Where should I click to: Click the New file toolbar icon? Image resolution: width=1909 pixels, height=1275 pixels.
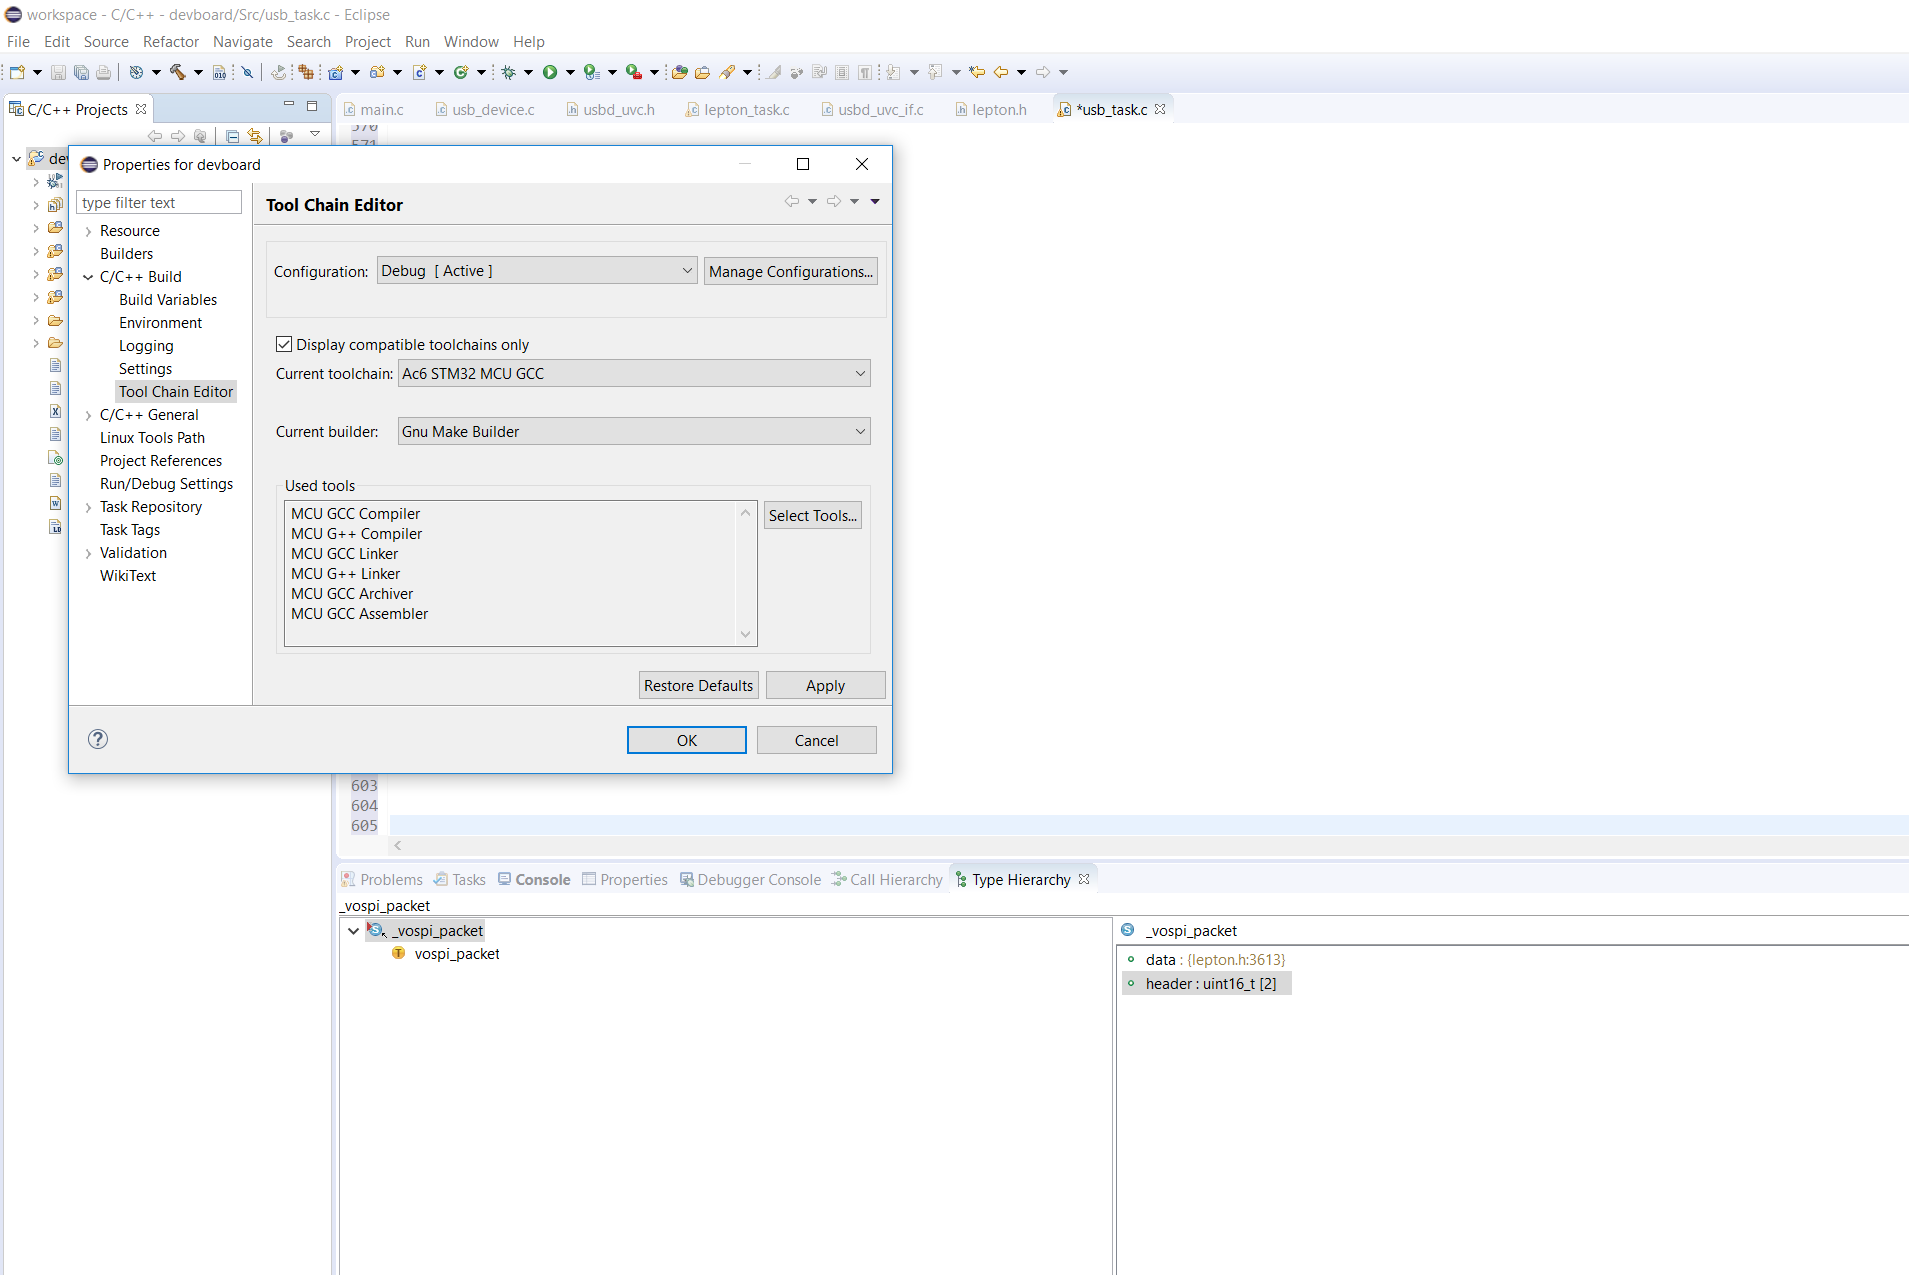17,72
